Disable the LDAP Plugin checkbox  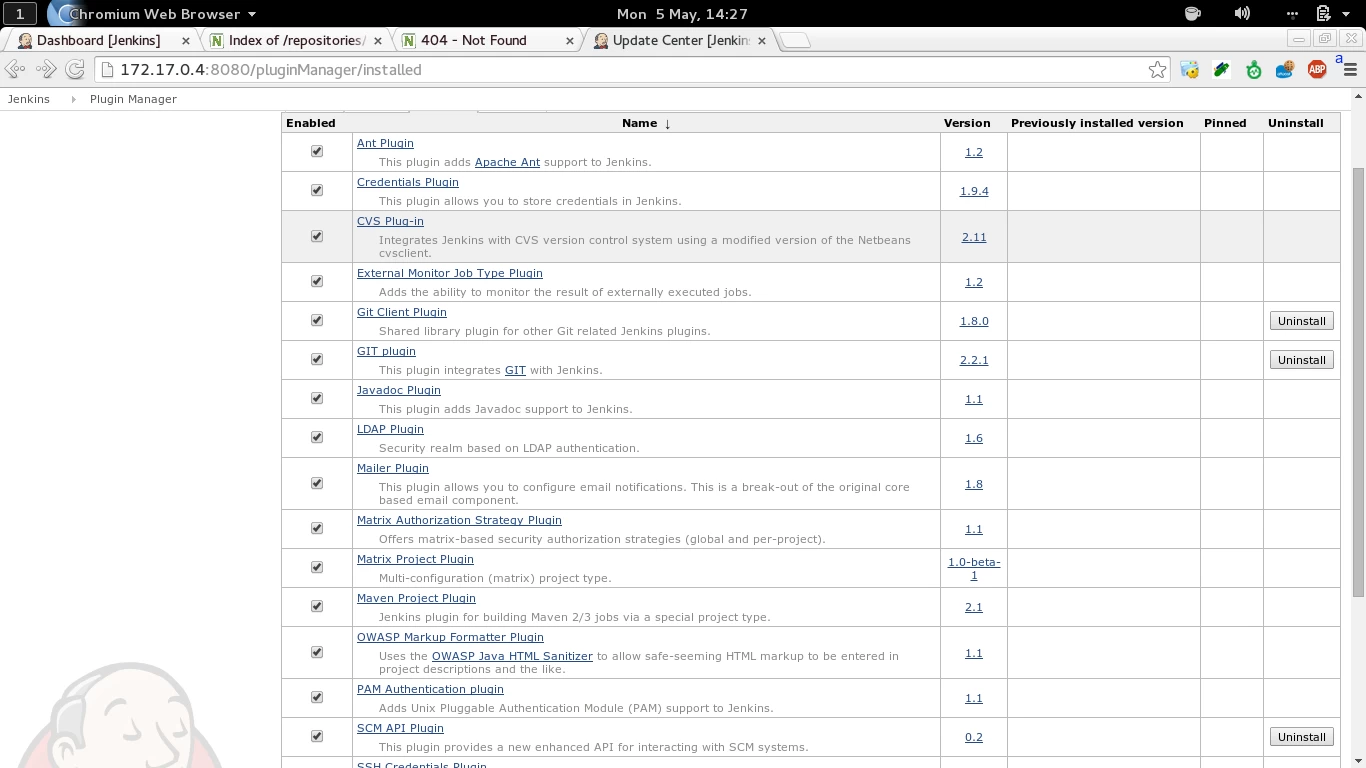click(317, 437)
